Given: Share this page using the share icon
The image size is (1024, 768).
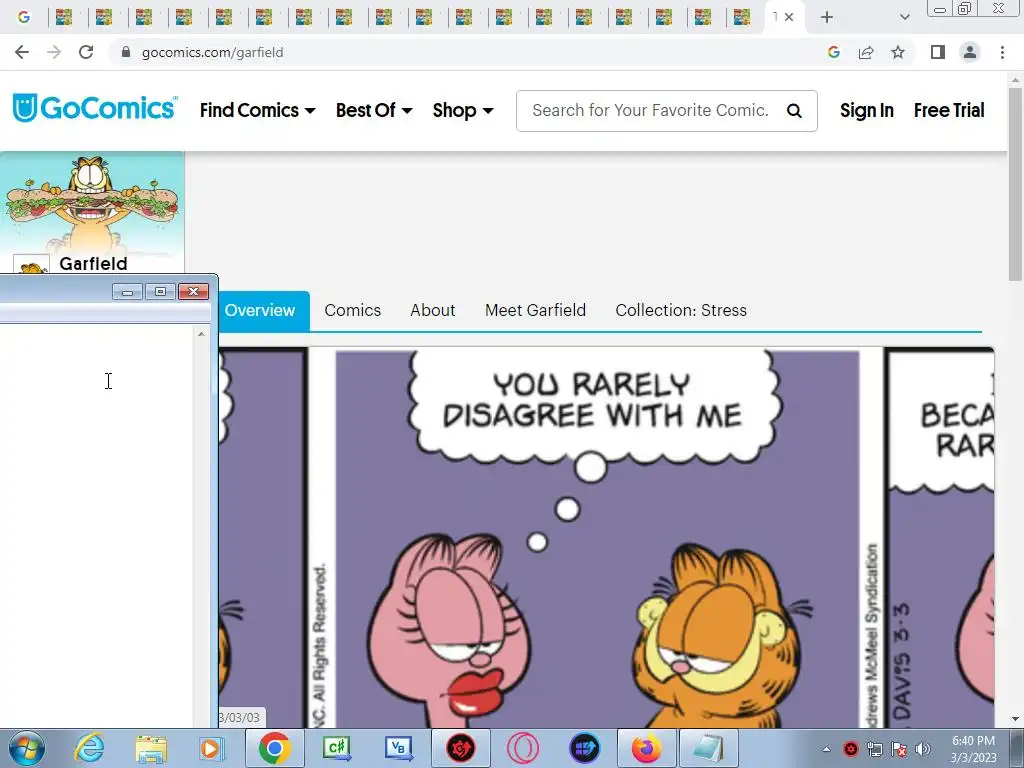Looking at the screenshot, I should point(866,52).
